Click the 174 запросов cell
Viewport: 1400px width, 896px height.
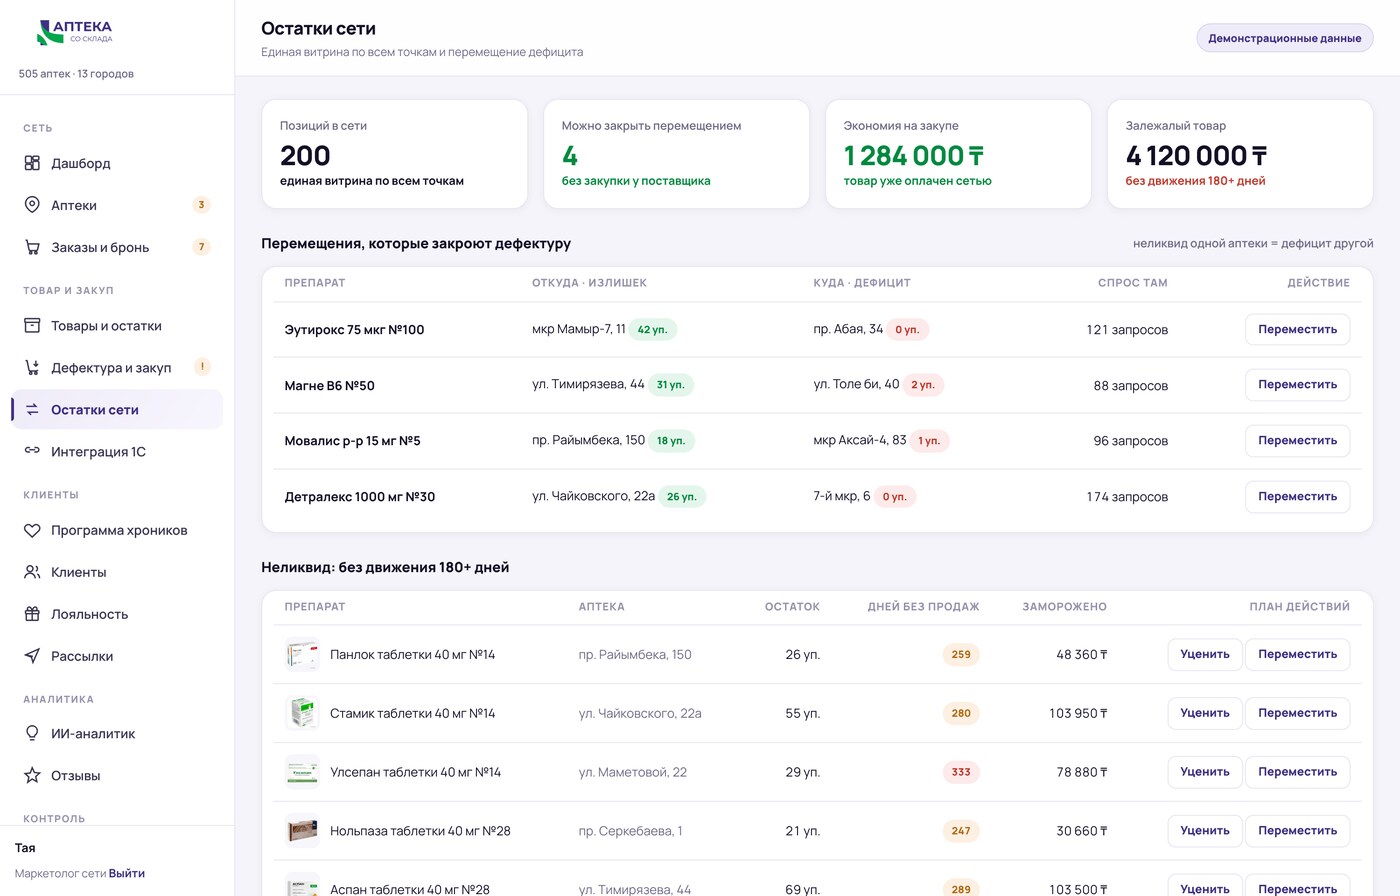coord(1127,497)
